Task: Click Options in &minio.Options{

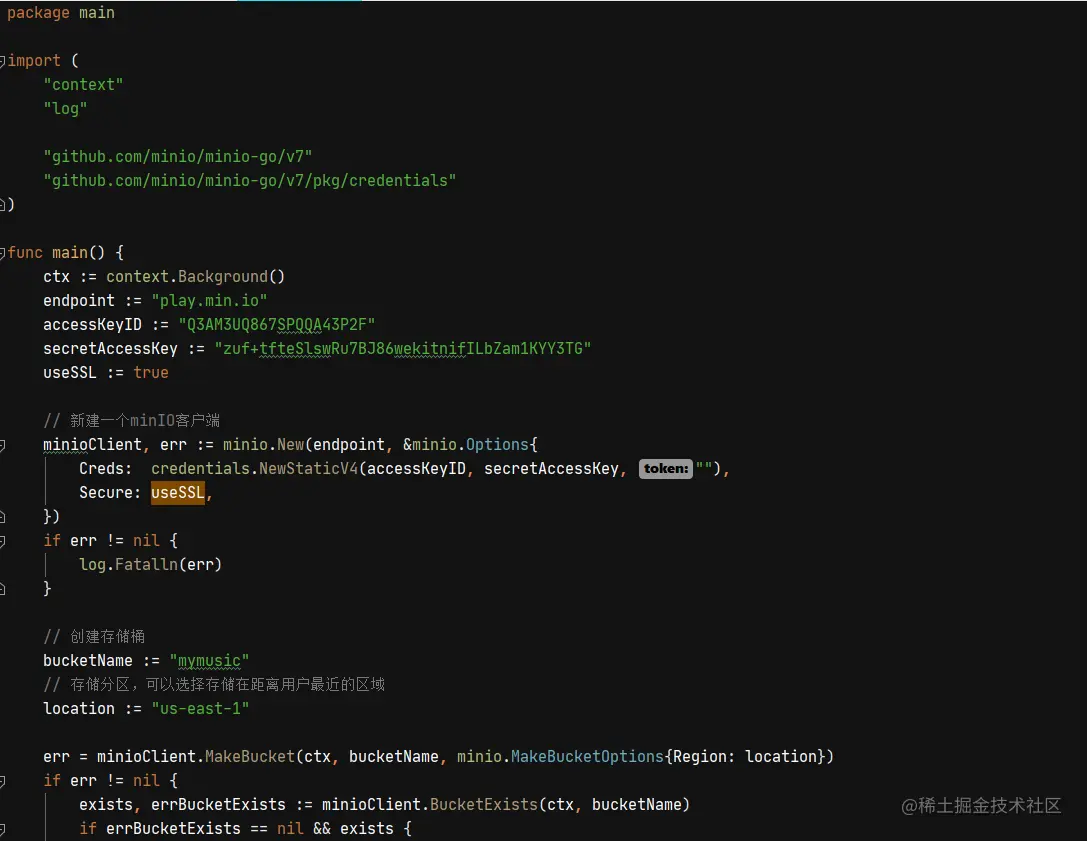Action: [x=497, y=445]
